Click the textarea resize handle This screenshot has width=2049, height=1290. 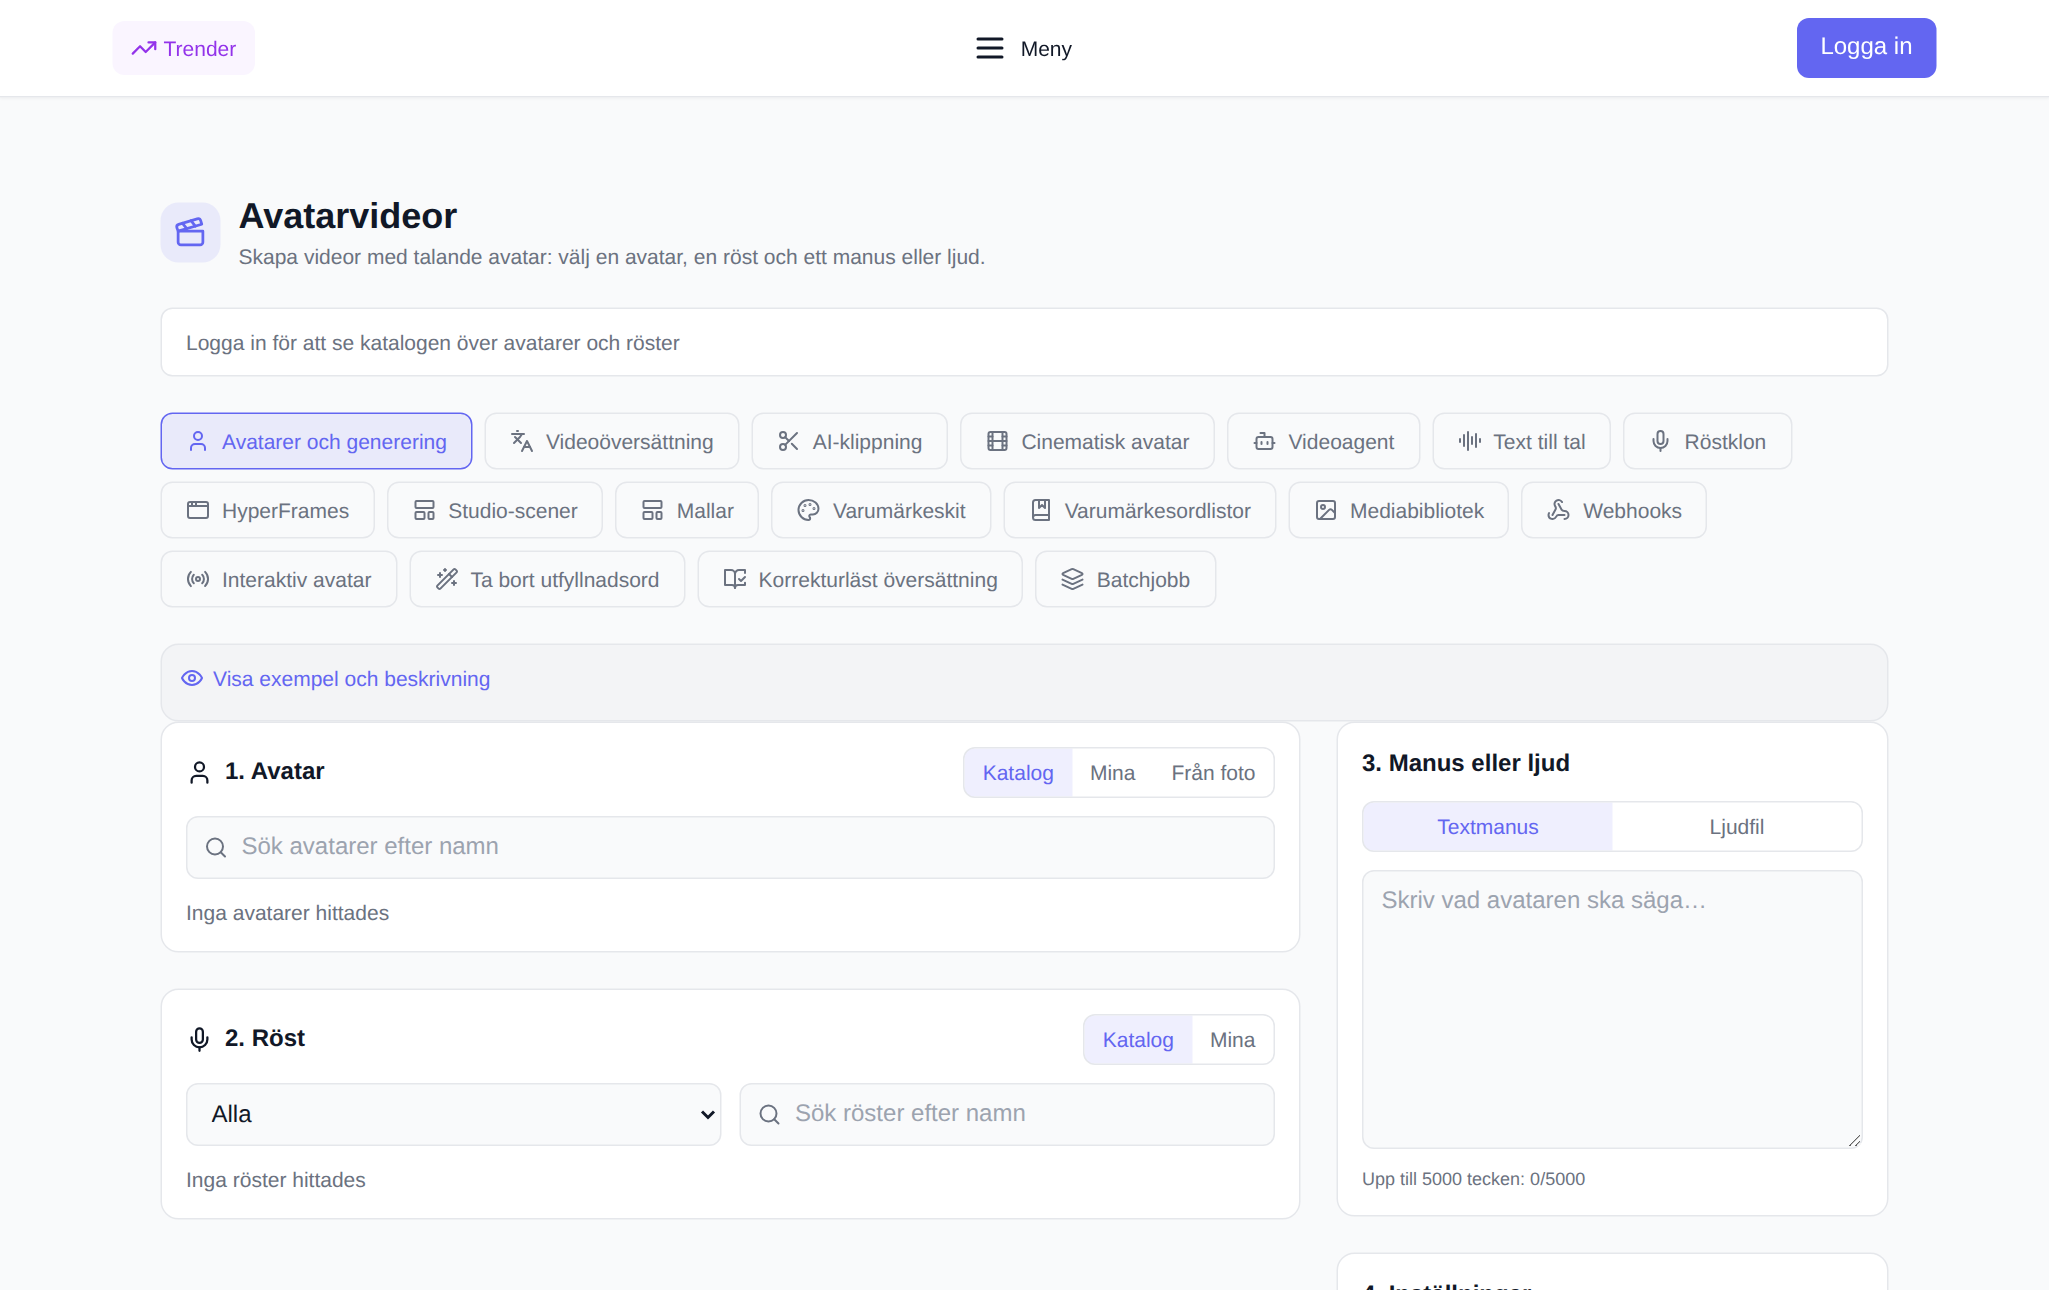(1854, 1140)
